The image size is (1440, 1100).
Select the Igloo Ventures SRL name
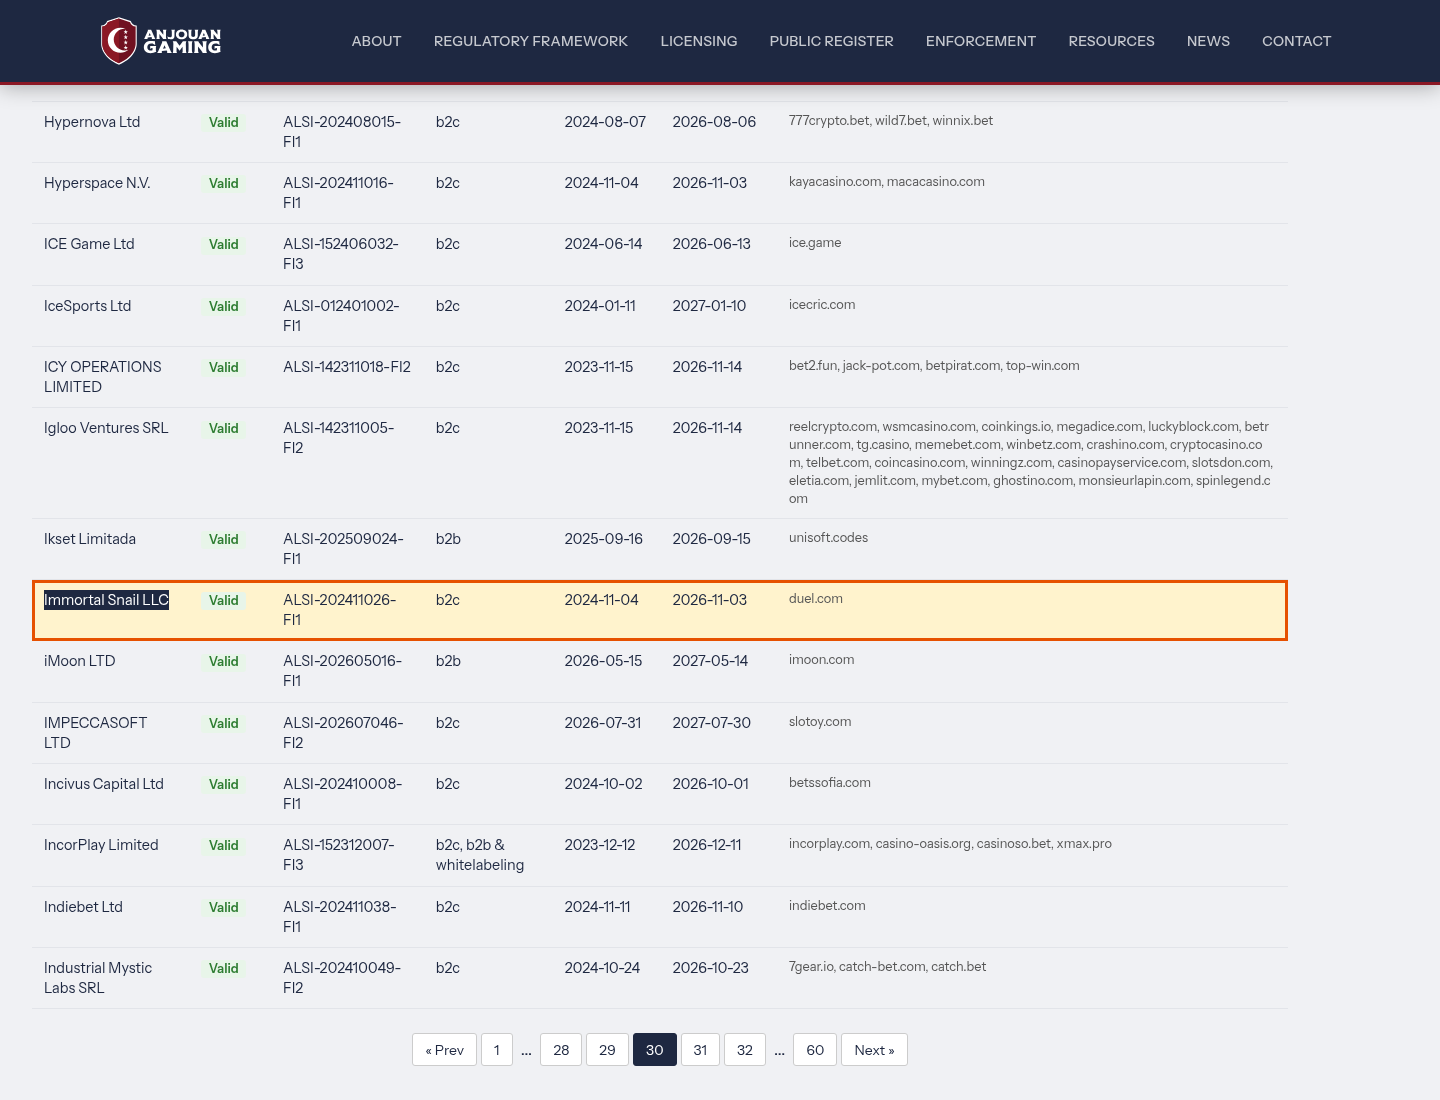pyautogui.click(x=106, y=428)
